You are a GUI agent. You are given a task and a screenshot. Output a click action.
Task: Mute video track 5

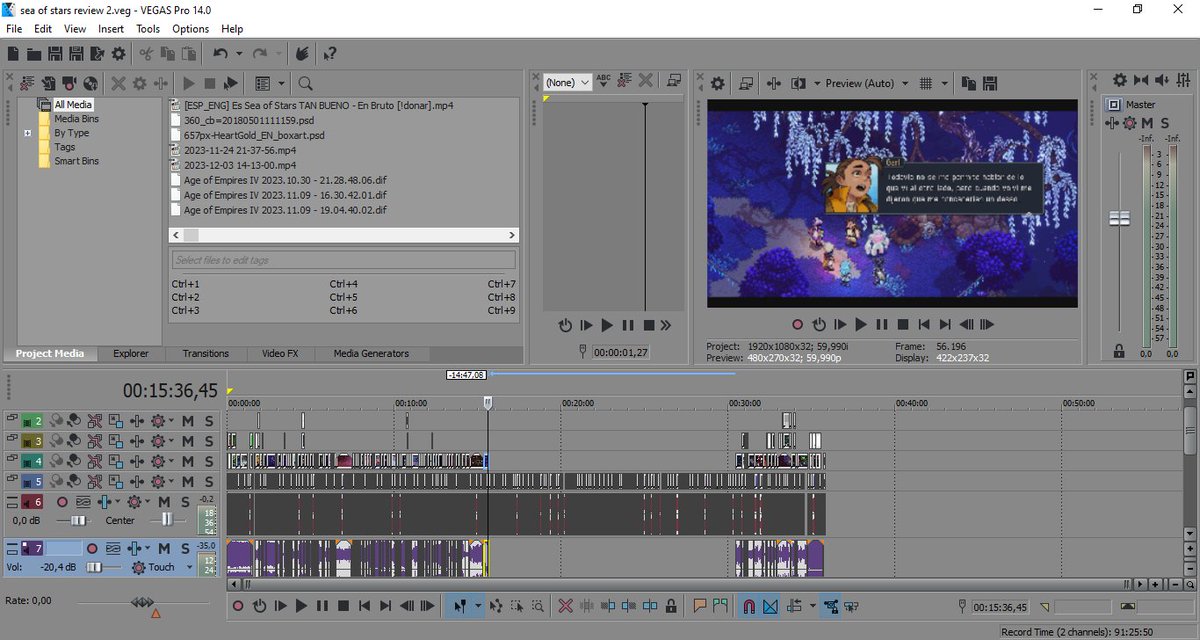coord(188,481)
